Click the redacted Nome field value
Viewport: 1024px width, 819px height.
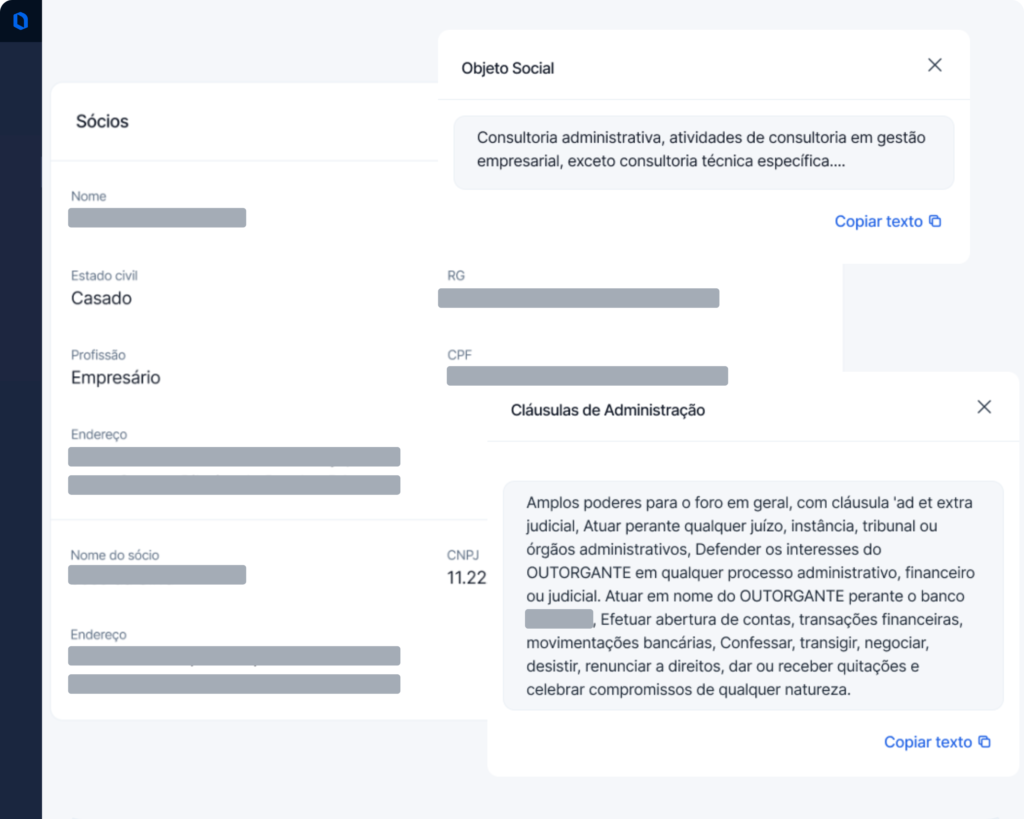(157, 217)
